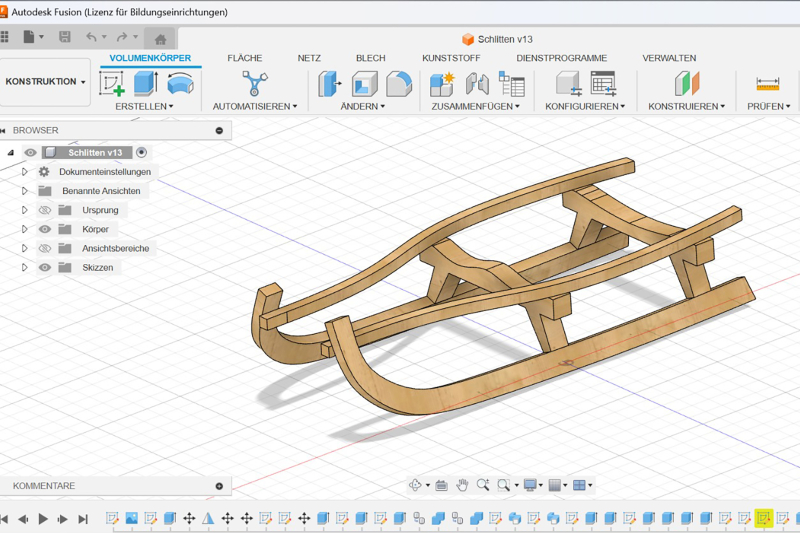Open the Automated Modeling tool
The image size is (800, 533).
(x=255, y=84)
